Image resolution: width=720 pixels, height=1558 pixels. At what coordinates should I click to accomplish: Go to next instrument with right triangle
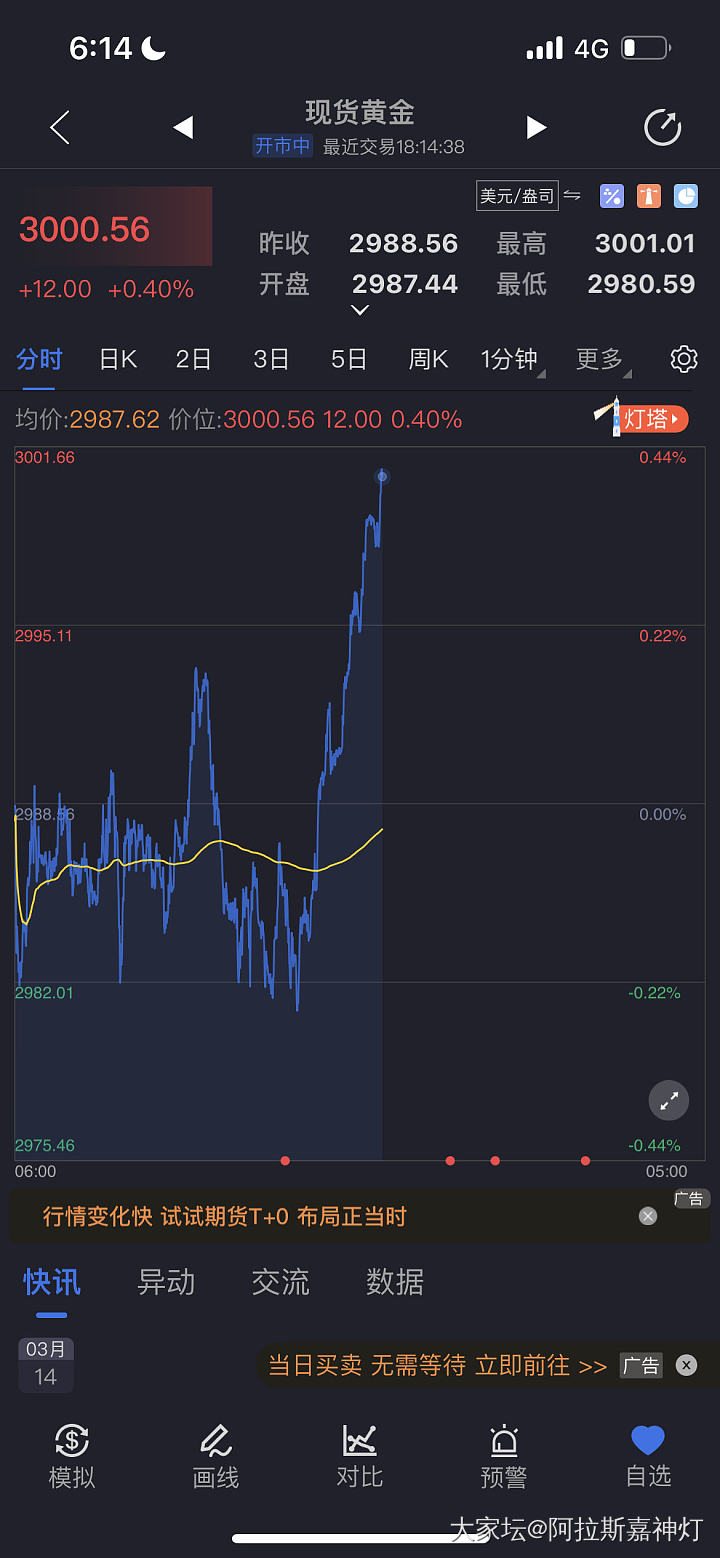(537, 128)
